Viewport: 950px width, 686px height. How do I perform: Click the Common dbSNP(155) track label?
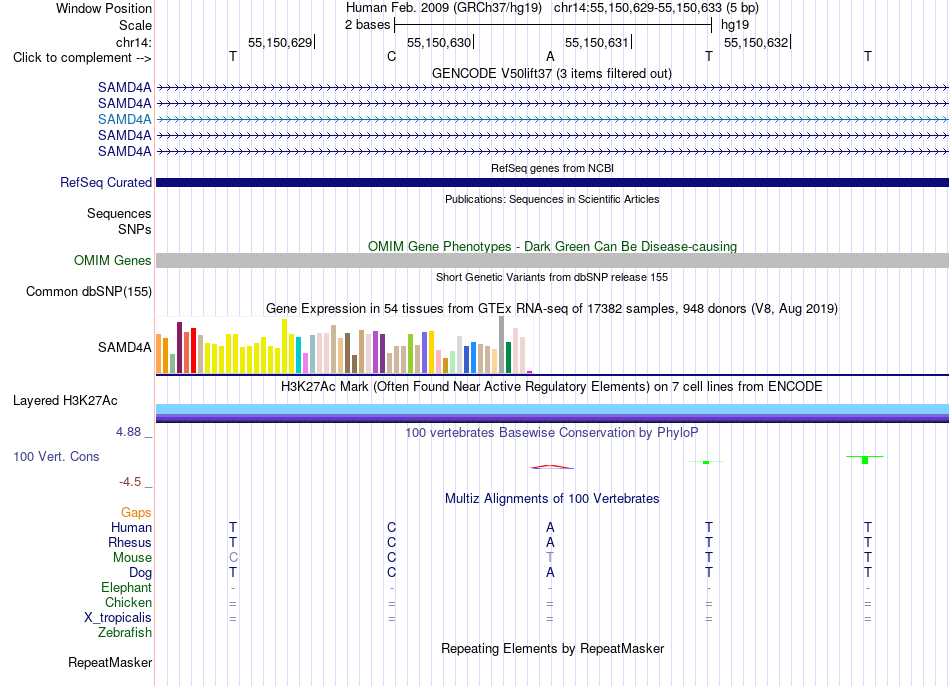89,291
